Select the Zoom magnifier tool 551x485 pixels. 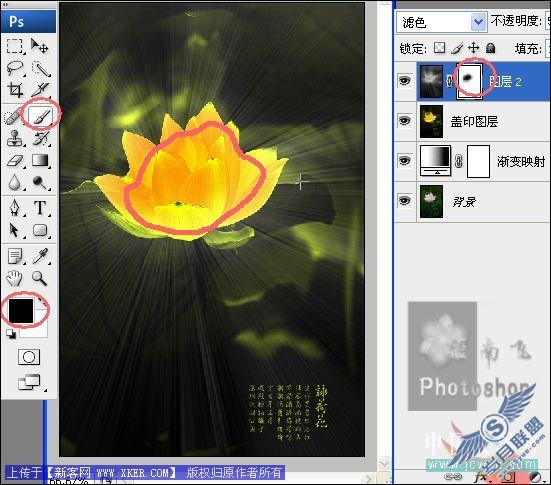click(x=39, y=278)
